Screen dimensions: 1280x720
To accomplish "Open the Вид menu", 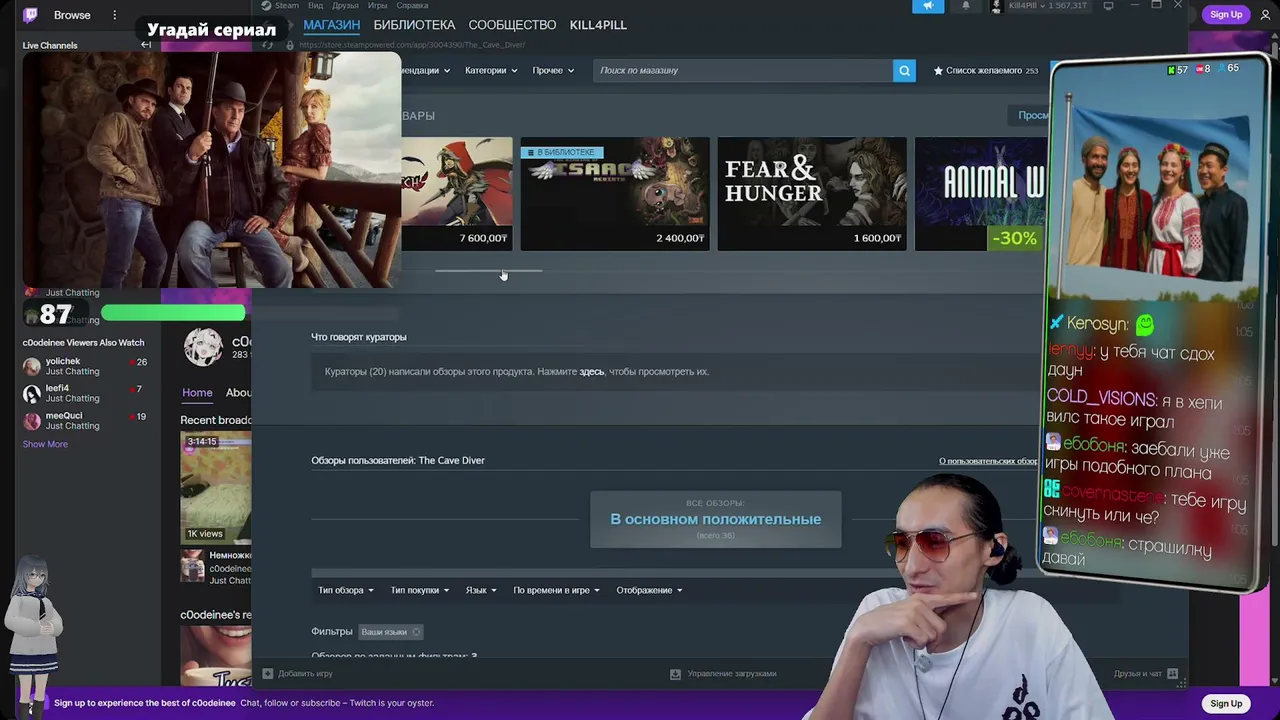I will coord(315,5).
